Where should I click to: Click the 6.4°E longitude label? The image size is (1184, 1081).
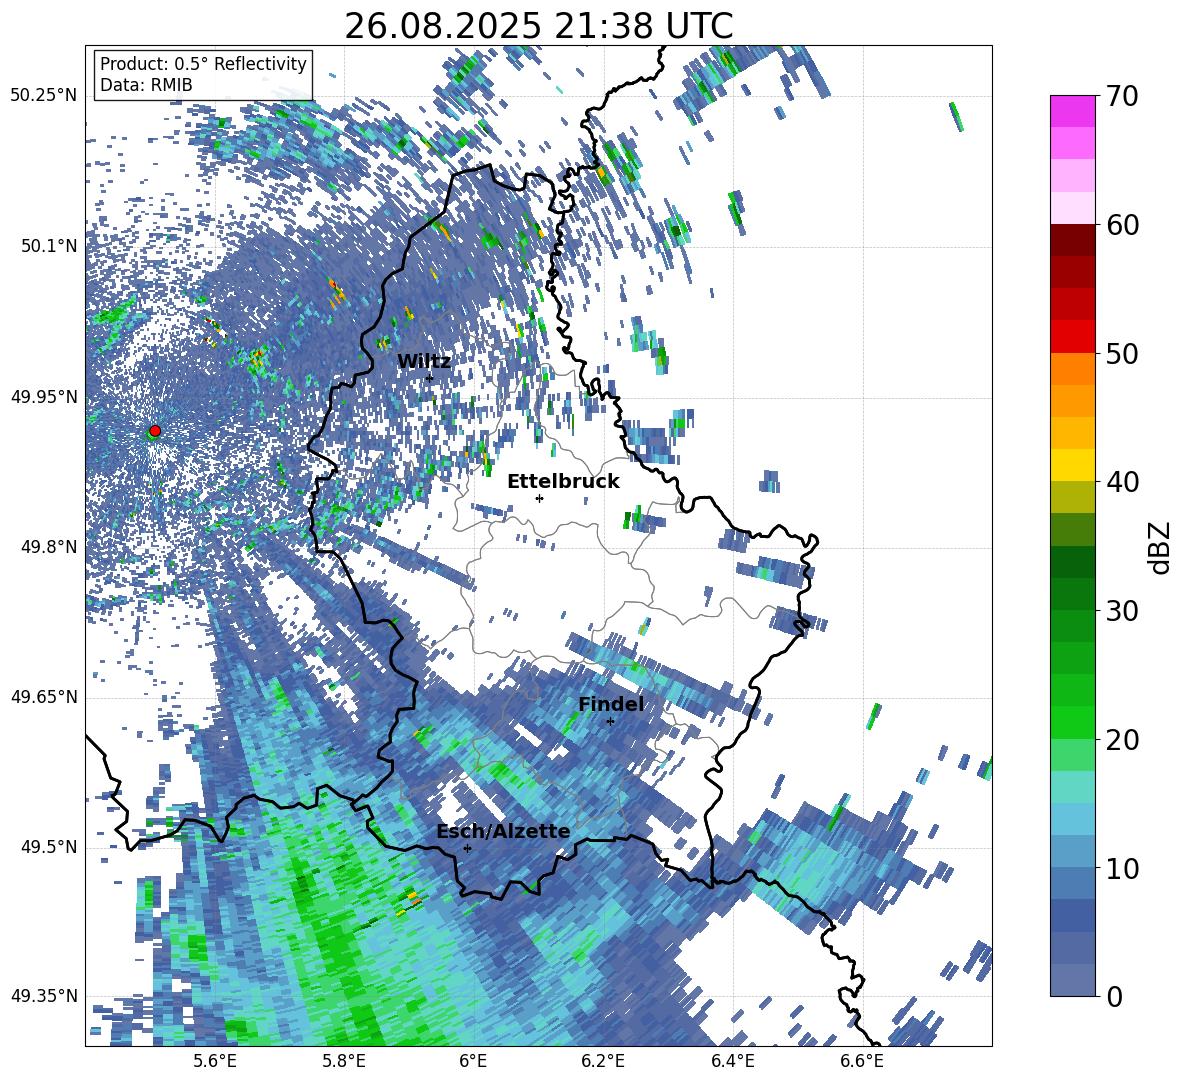733,1061
